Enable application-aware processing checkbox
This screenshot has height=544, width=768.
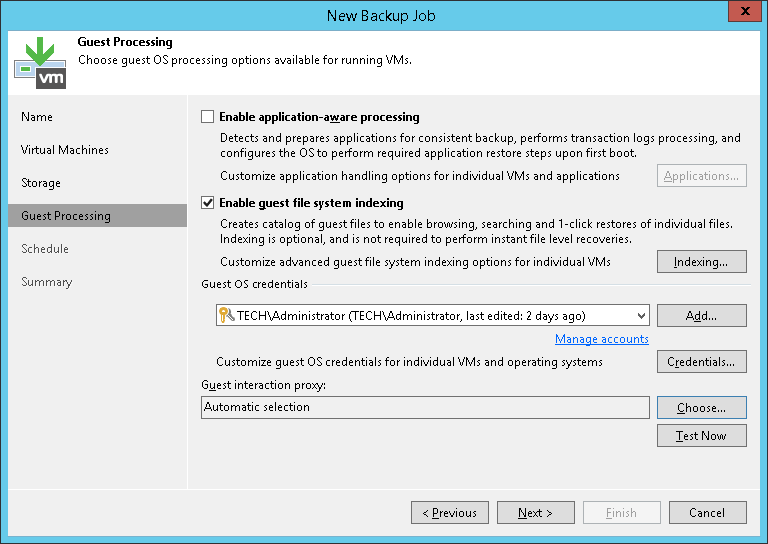tap(208, 117)
